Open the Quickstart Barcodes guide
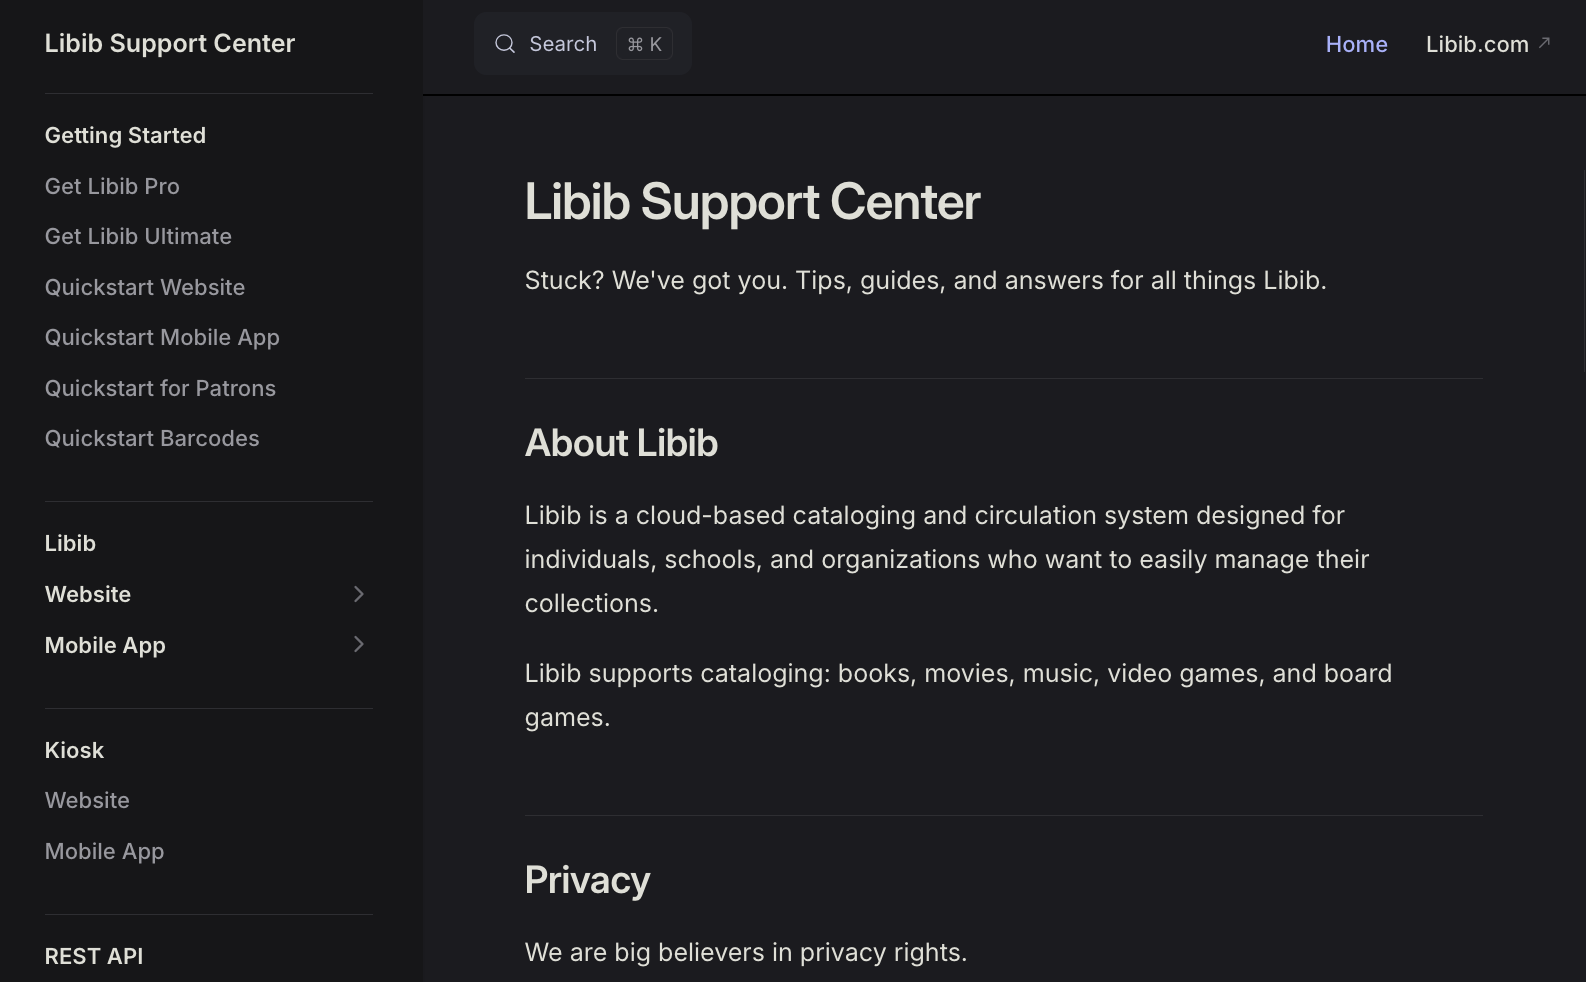Screen dimensions: 1586x982 coord(151,438)
